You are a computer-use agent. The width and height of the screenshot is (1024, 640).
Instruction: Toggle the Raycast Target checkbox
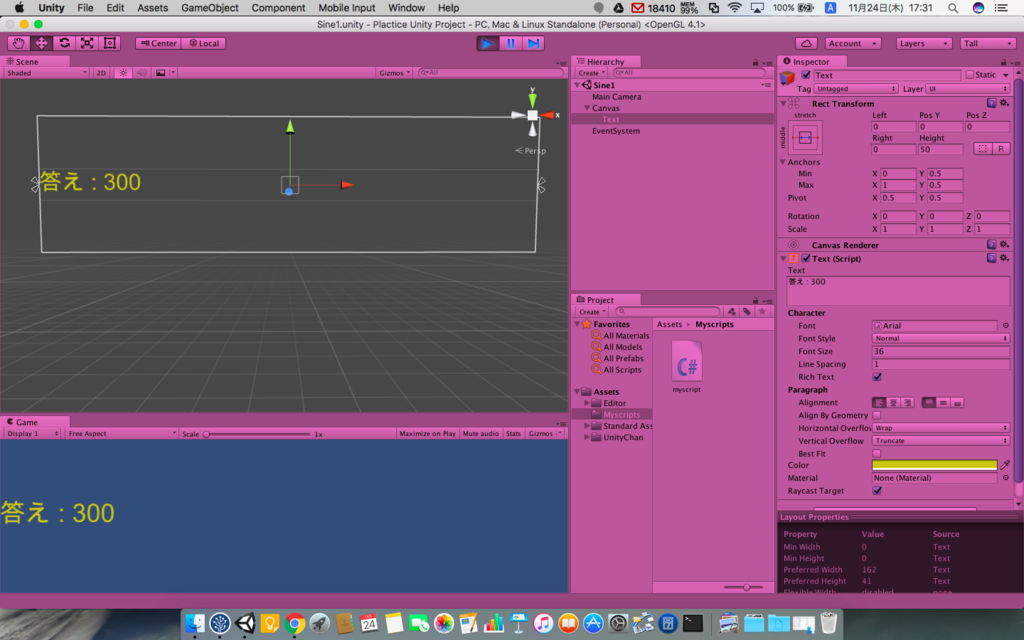click(x=876, y=490)
